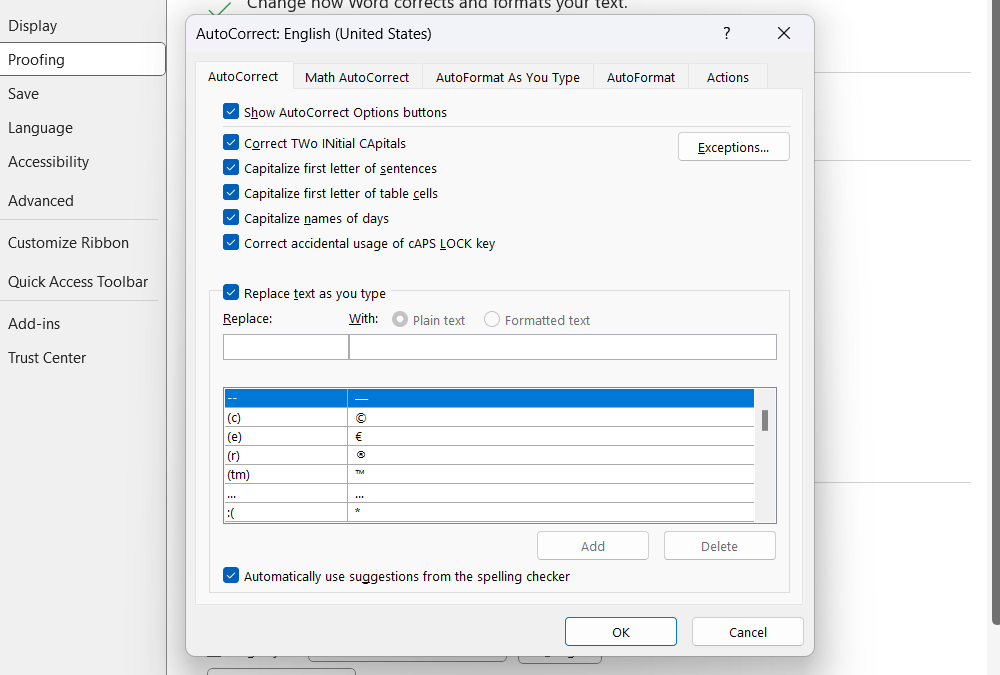1000x675 pixels.
Task: Toggle Correct accidental usage of cAPS LOCK key
Action: (x=231, y=242)
